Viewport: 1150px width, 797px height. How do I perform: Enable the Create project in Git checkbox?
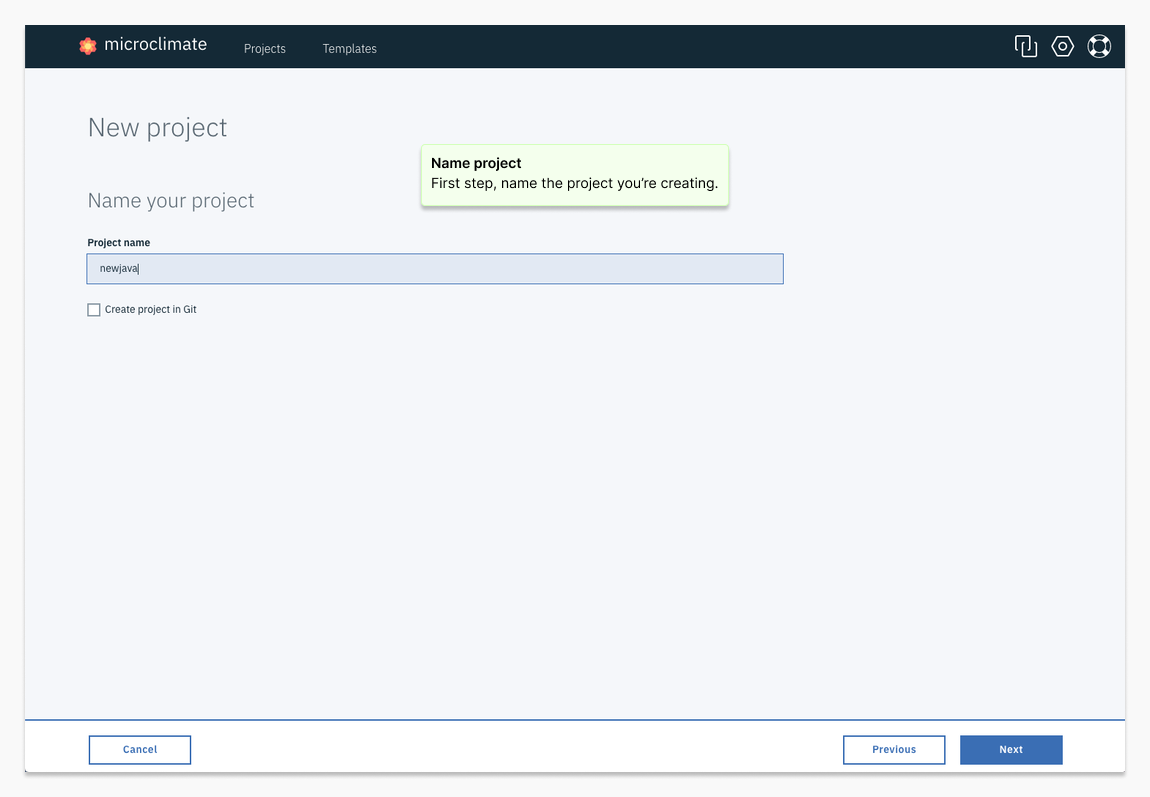94,310
